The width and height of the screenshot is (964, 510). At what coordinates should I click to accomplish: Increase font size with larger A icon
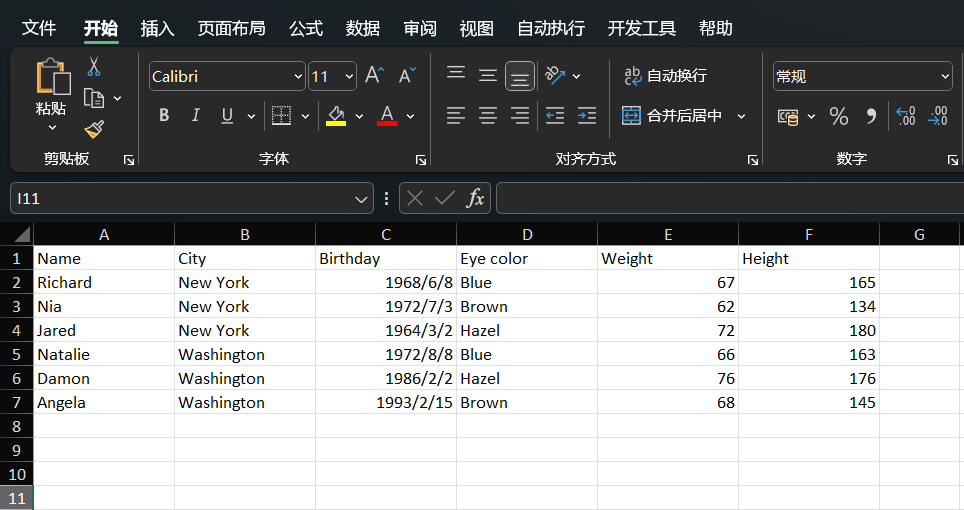(x=374, y=76)
